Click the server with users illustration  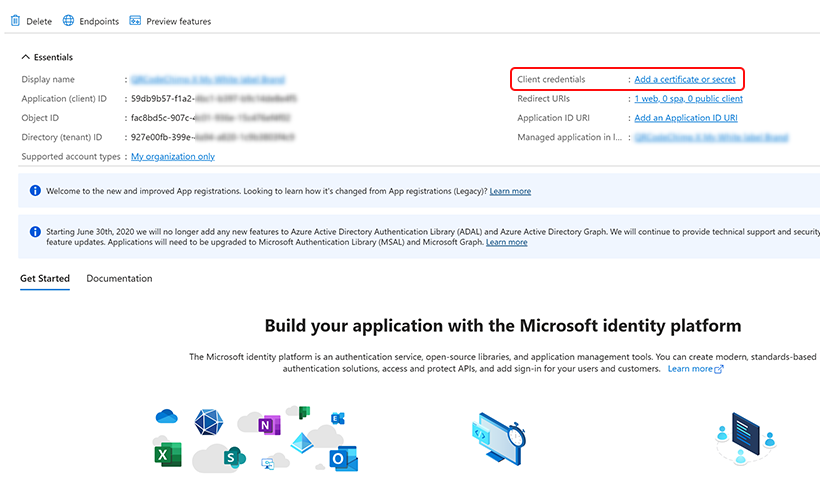745,438
